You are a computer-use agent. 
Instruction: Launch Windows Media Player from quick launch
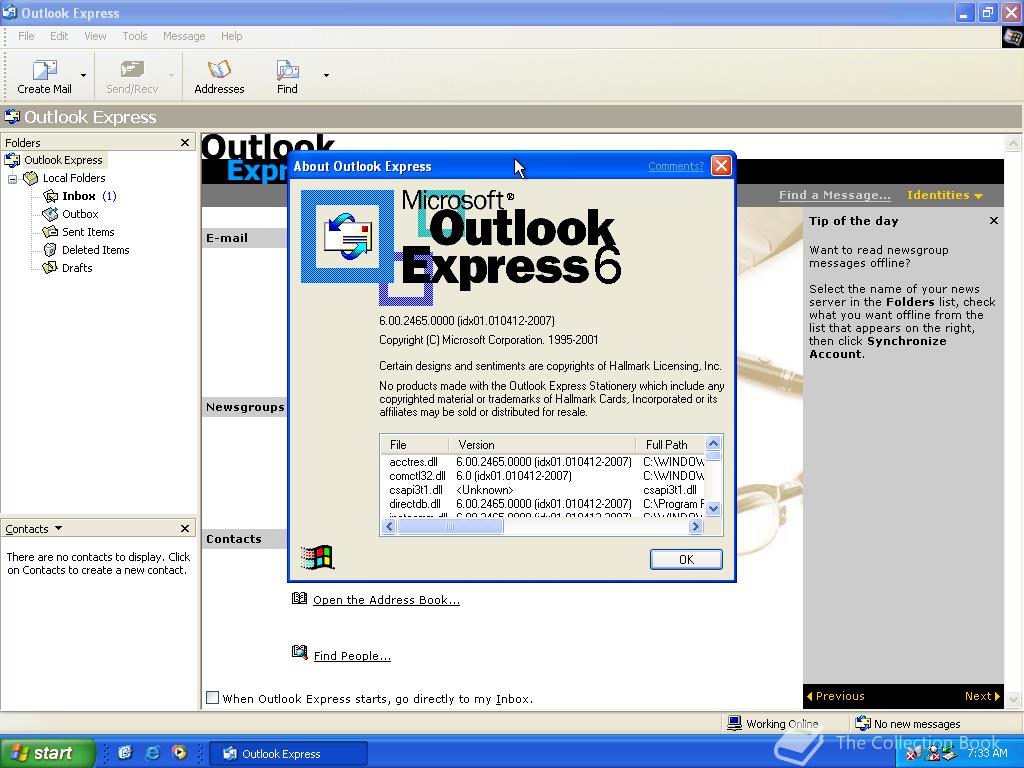(179, 753)
